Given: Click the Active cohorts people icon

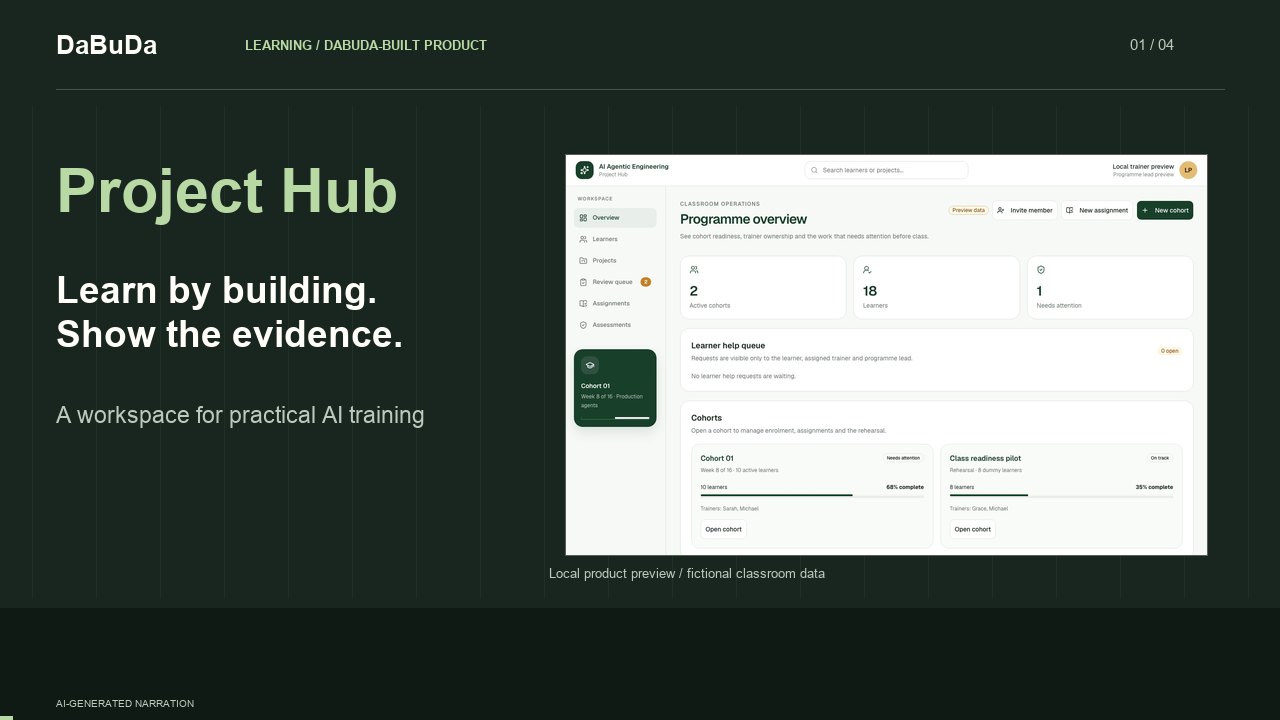Looking at the screenshot, I should coord(694,270).
